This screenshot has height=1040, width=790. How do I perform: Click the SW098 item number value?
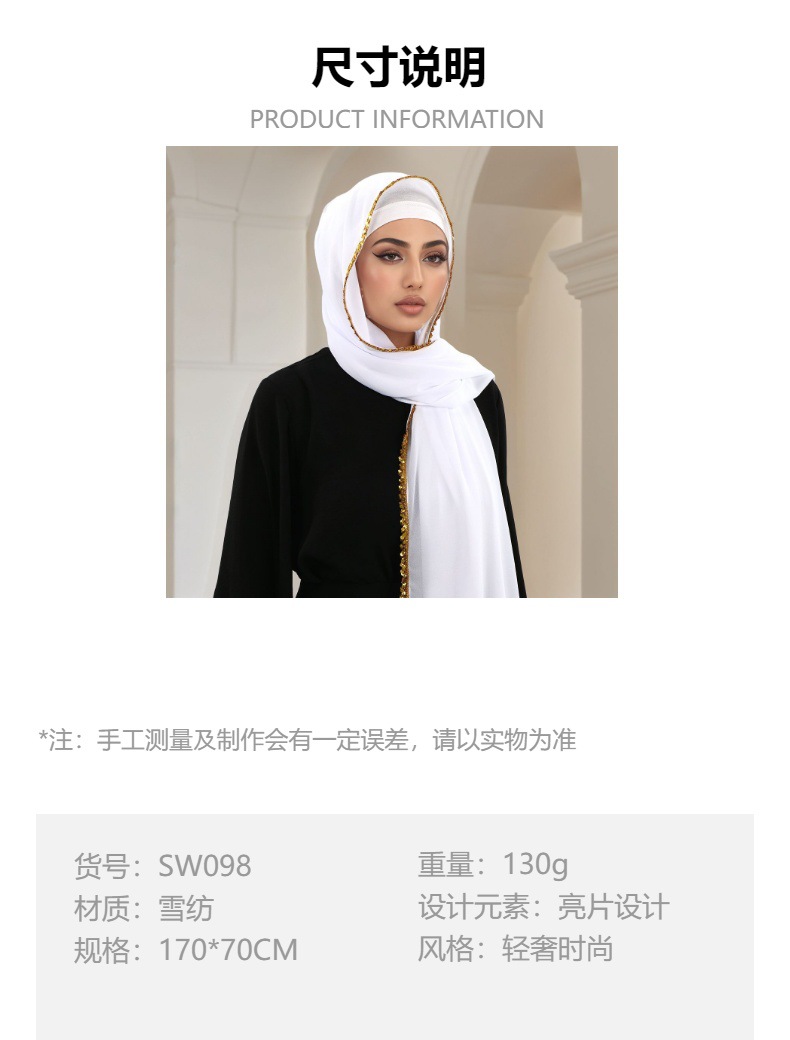205,866
